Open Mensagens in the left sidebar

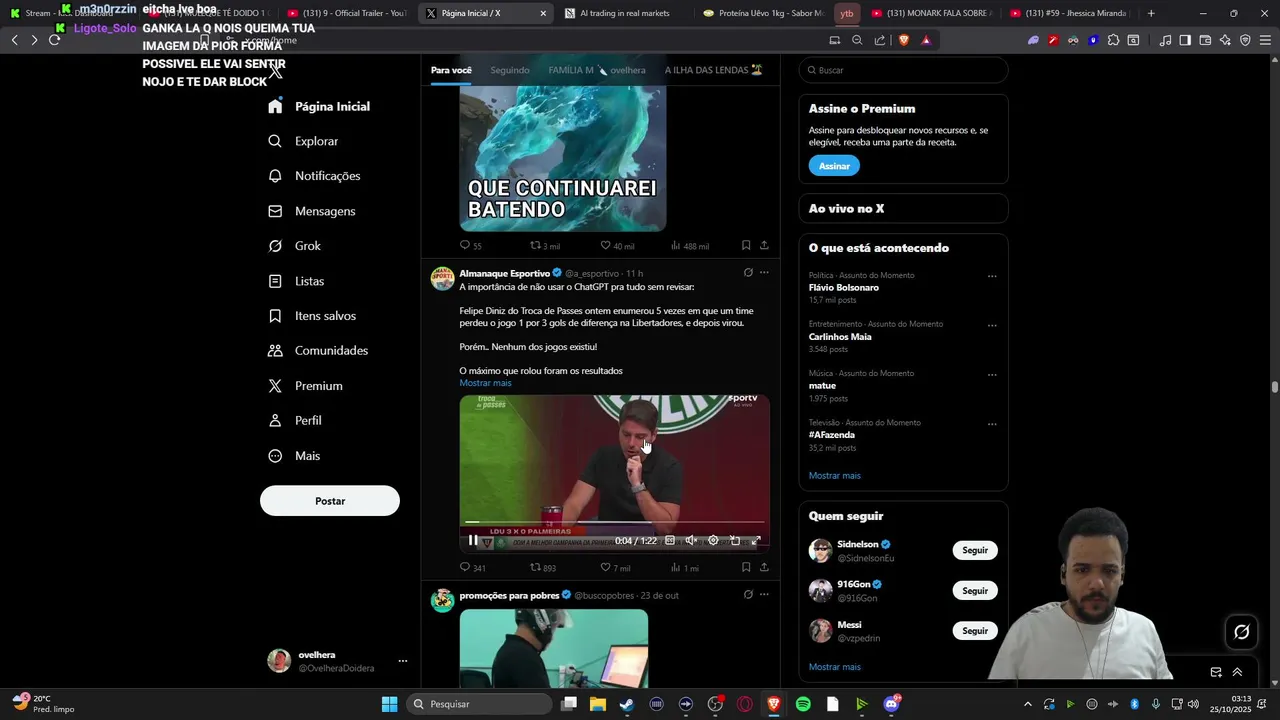click(x=311, y=211)
